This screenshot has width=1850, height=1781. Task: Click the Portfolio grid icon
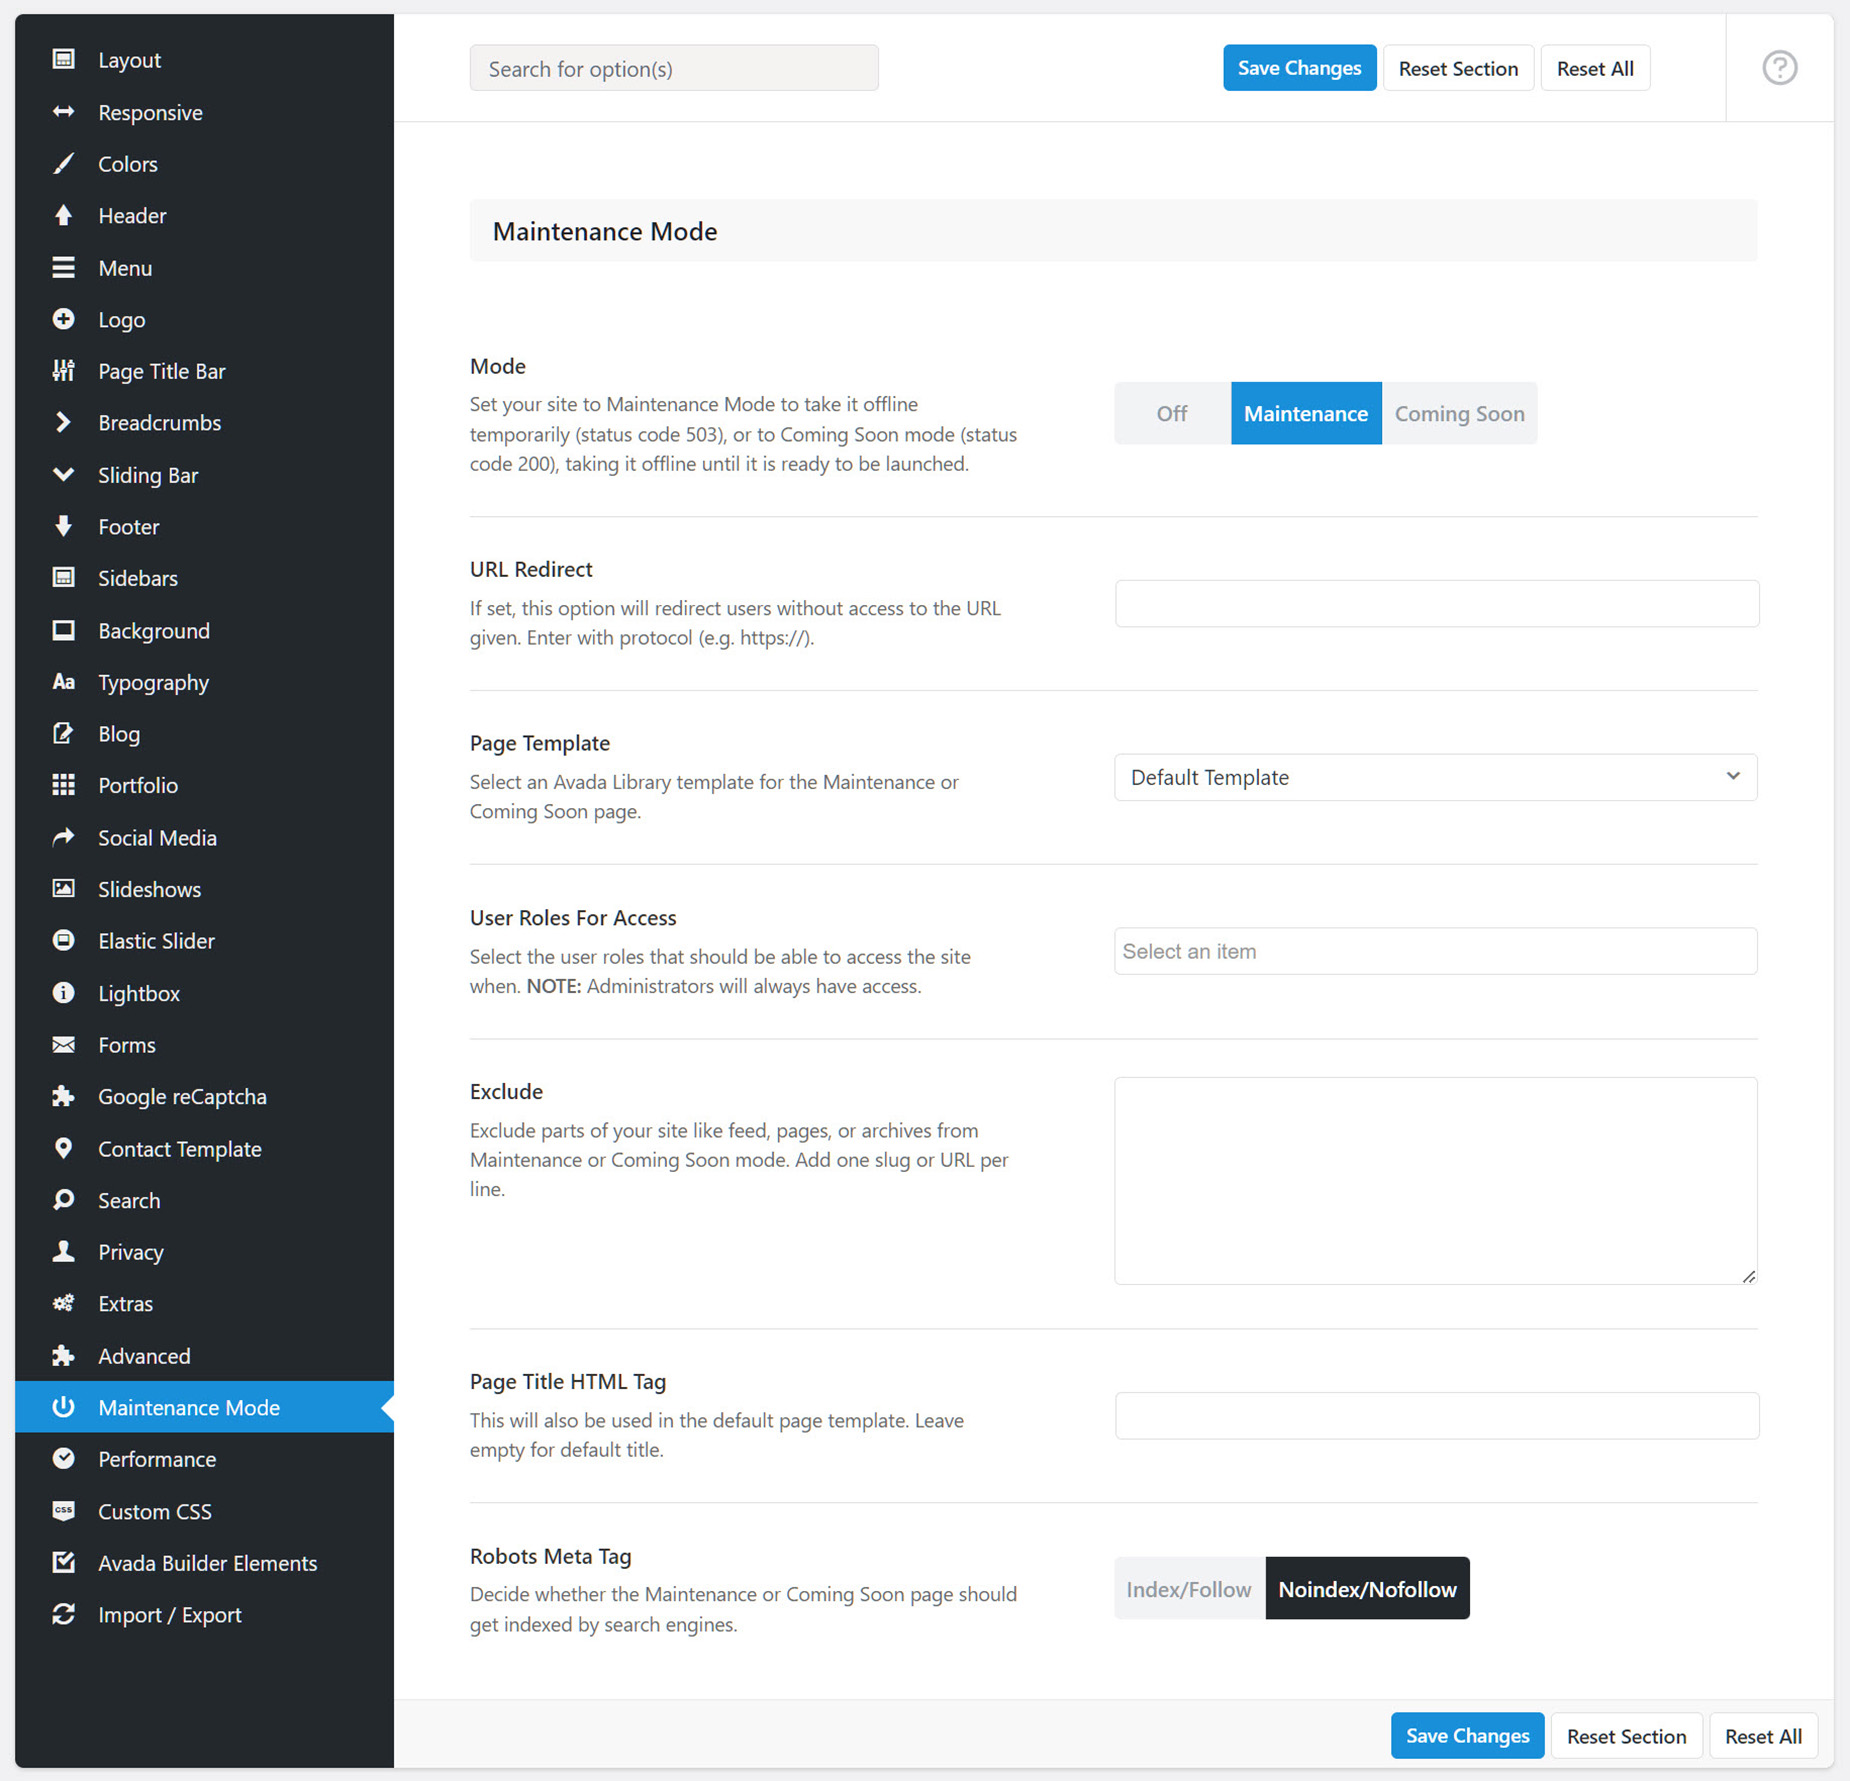(x=63, y=784)
